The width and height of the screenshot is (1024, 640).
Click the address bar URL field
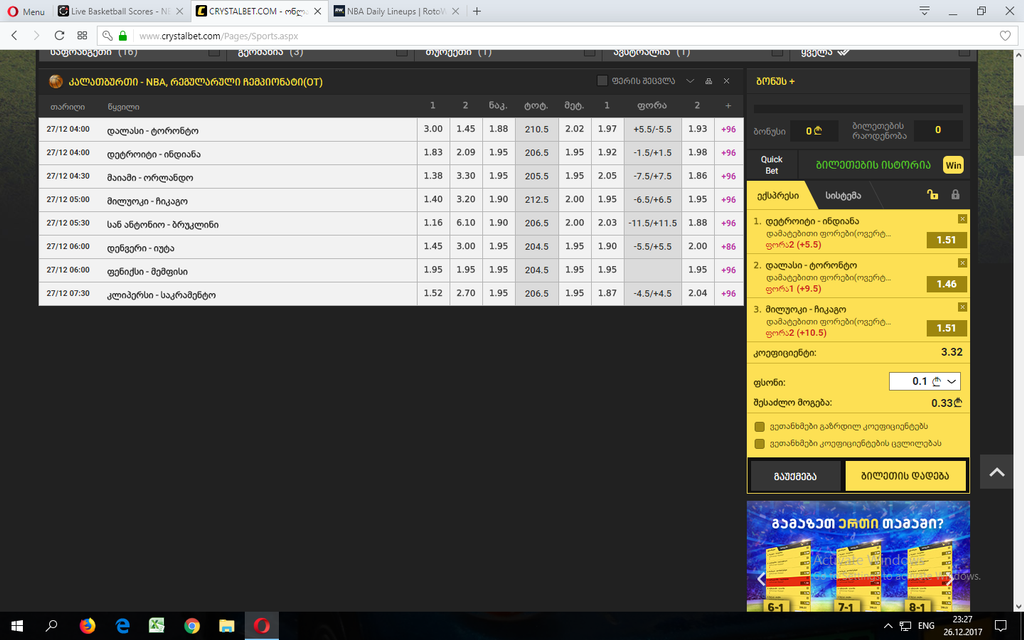tap(557, 36)
